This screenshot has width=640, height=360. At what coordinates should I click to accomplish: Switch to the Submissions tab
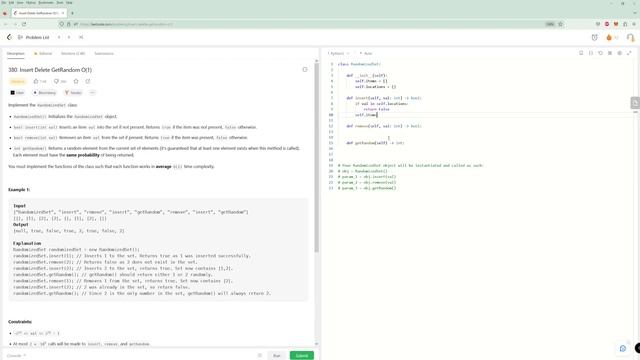tap(104, 53)
